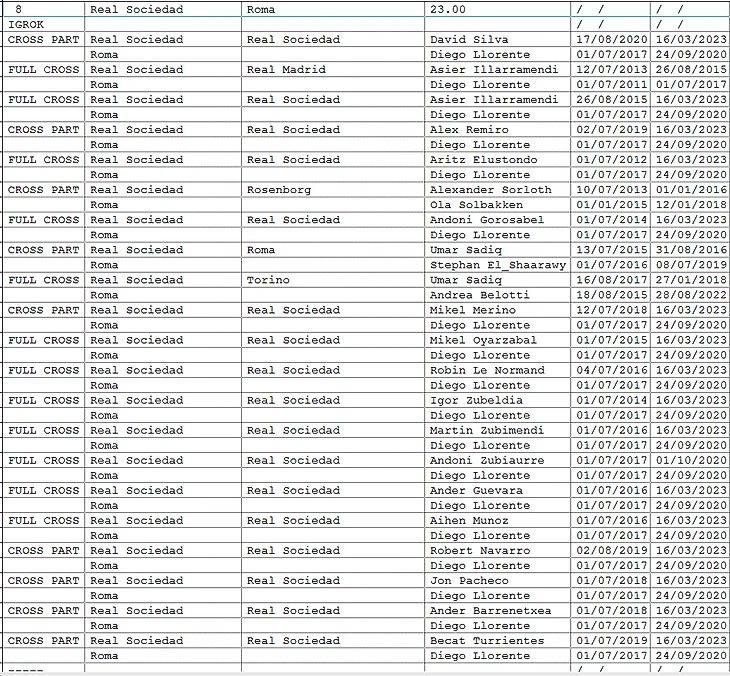Click the 23.00 value cell
The height and width of the screenshot is (676, 730).
click(497, 9)
